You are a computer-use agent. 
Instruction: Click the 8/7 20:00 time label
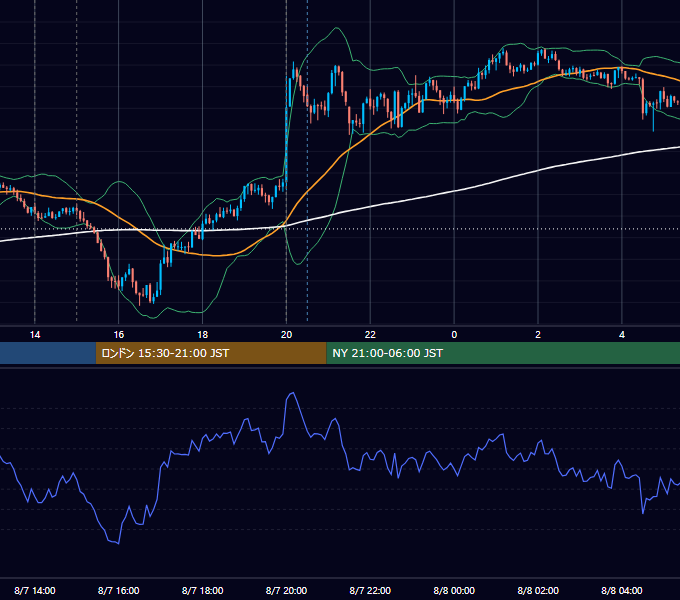click(286, 590)
